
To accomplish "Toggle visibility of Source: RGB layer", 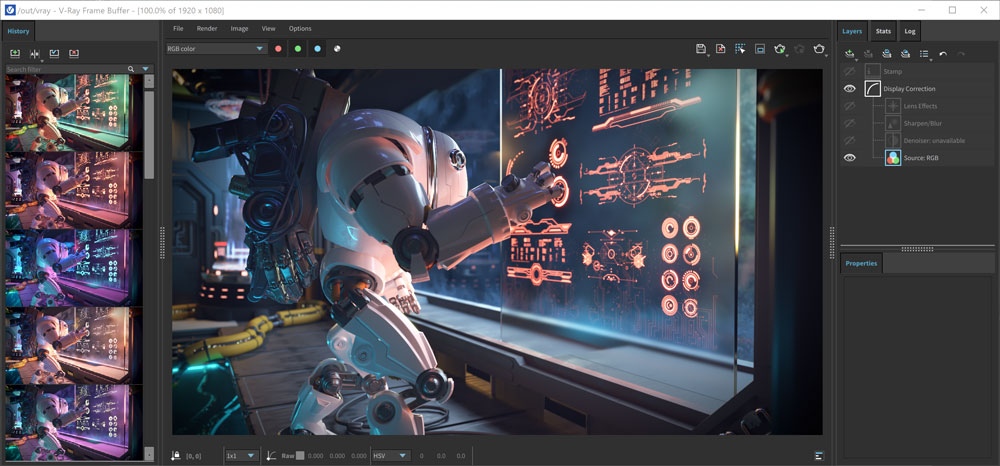I will [850, 158].
